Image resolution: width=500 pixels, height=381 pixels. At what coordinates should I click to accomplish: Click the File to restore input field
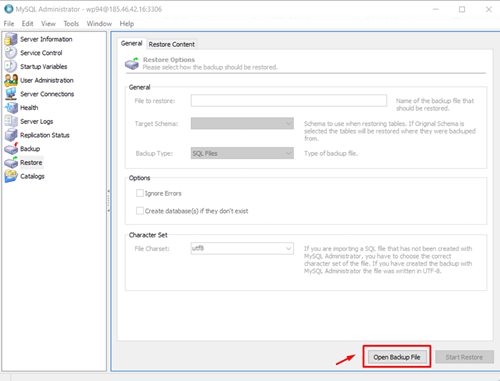tap(289, 100)
